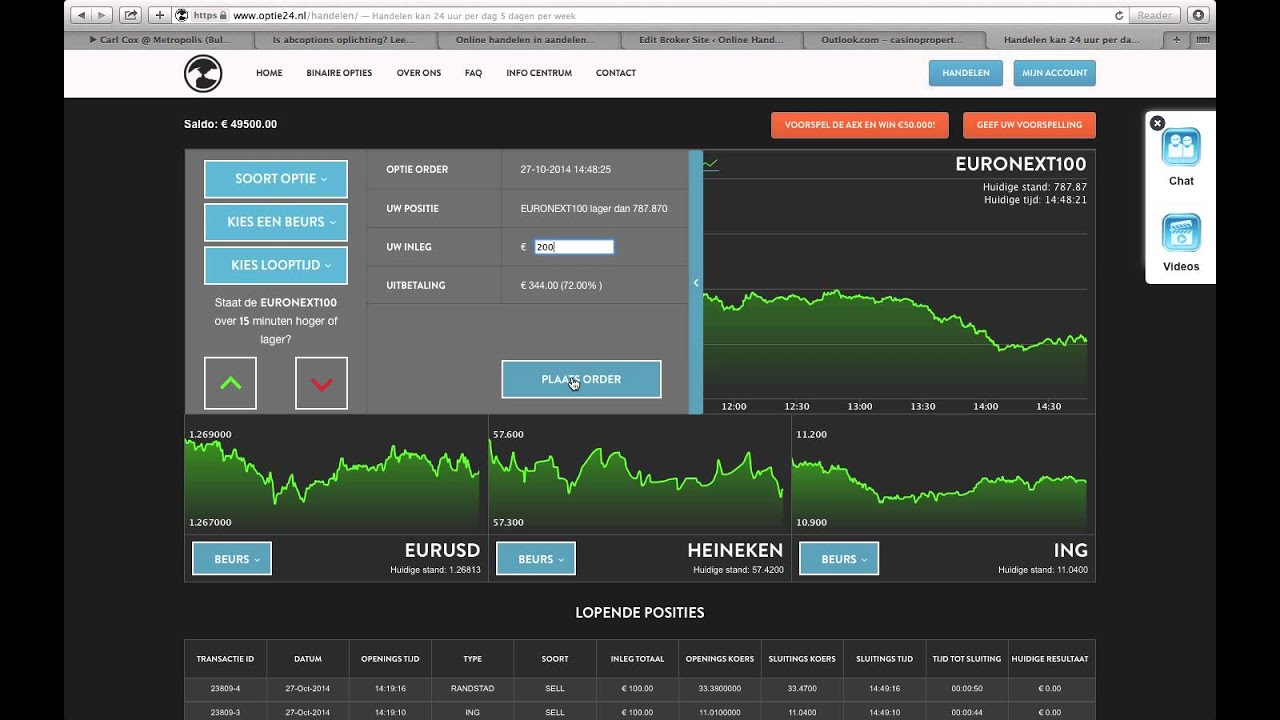The height and width of the screenshot is (720, 1280).
Task: Open the Safari downloads icon
Action: coord(1197,15)
